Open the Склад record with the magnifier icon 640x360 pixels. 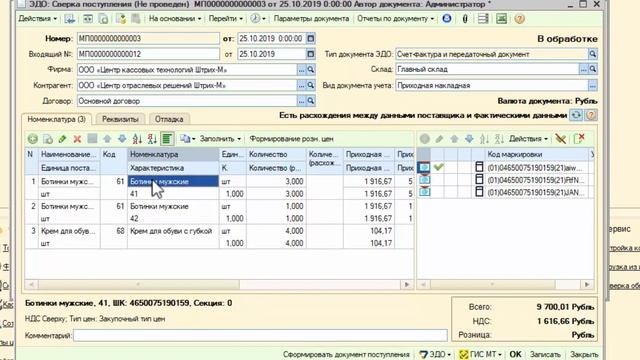point(593,69)
